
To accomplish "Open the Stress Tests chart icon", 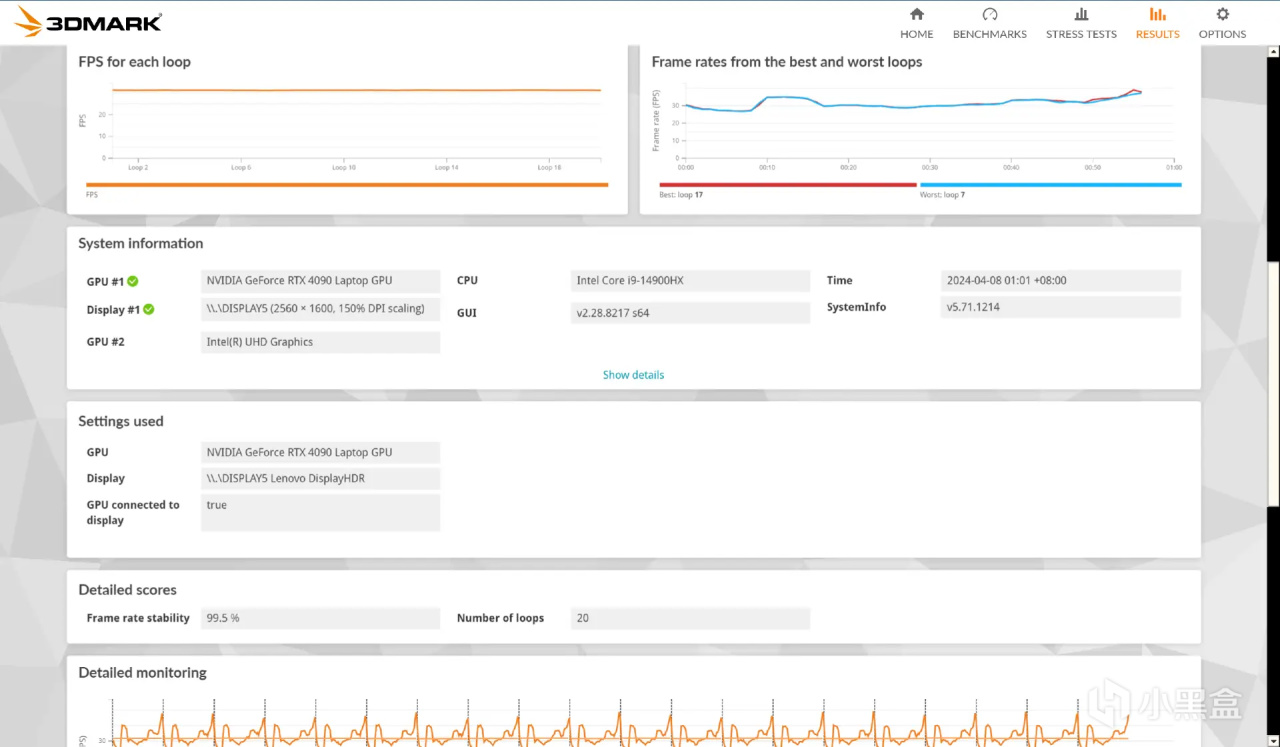I will pyautogui.click(x=1081, y=14).
